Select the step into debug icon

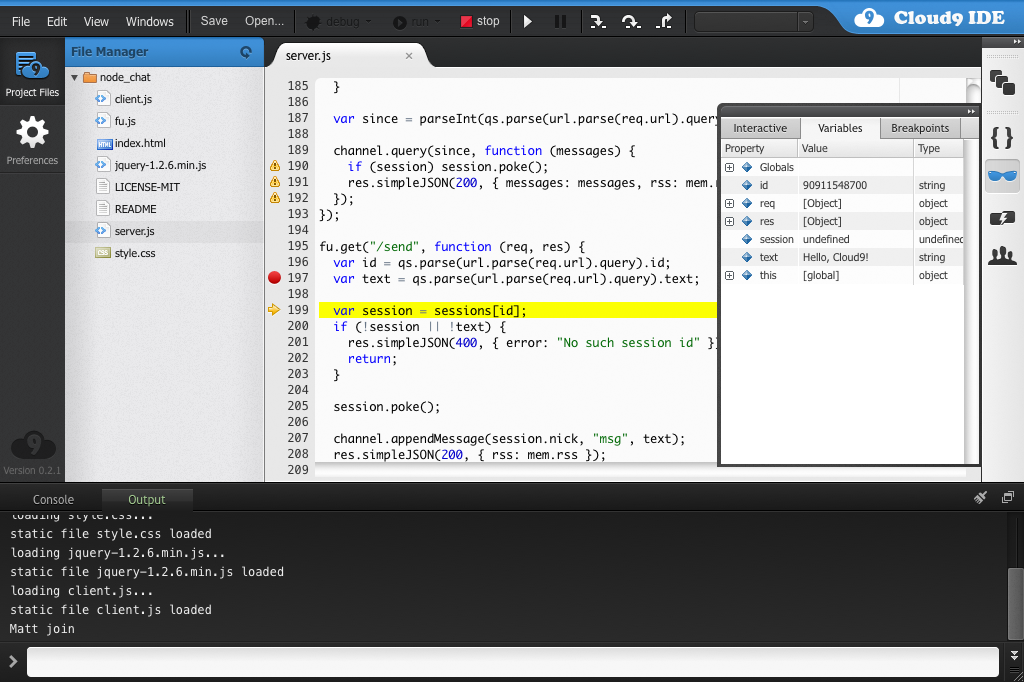click(598, 20)
